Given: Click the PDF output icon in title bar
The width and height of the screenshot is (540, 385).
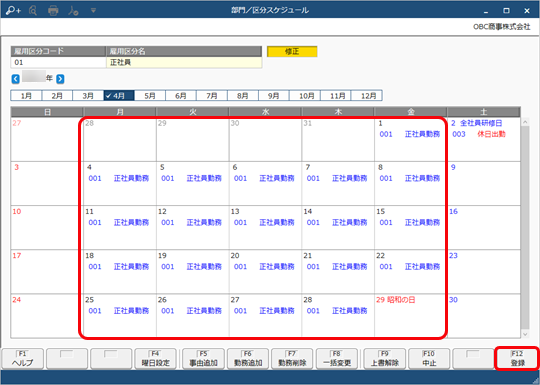Looking at the screenshot, I should [x=73, y=11].
